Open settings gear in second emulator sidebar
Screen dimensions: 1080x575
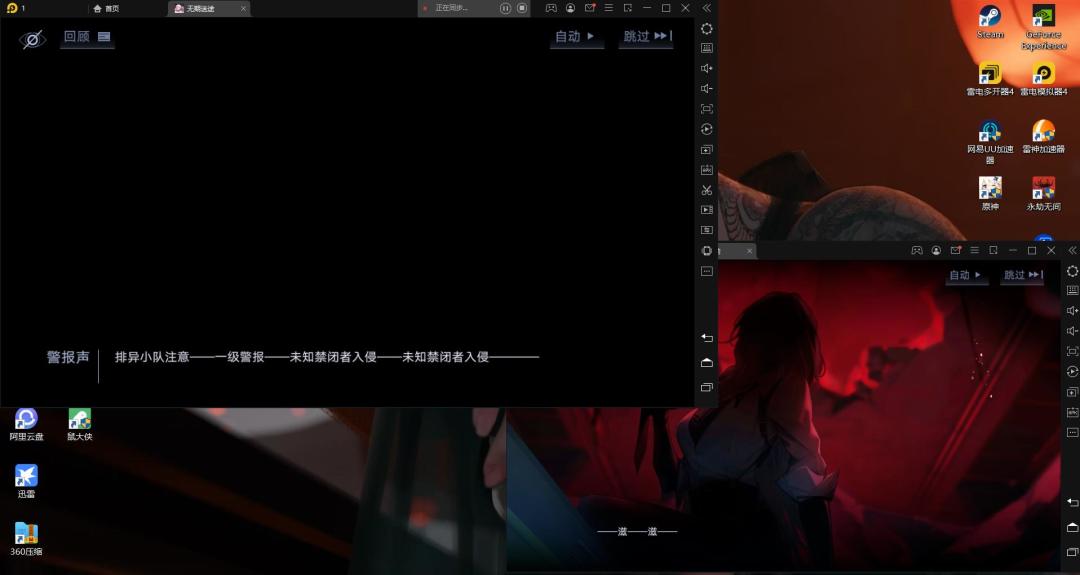point(1072,271)
